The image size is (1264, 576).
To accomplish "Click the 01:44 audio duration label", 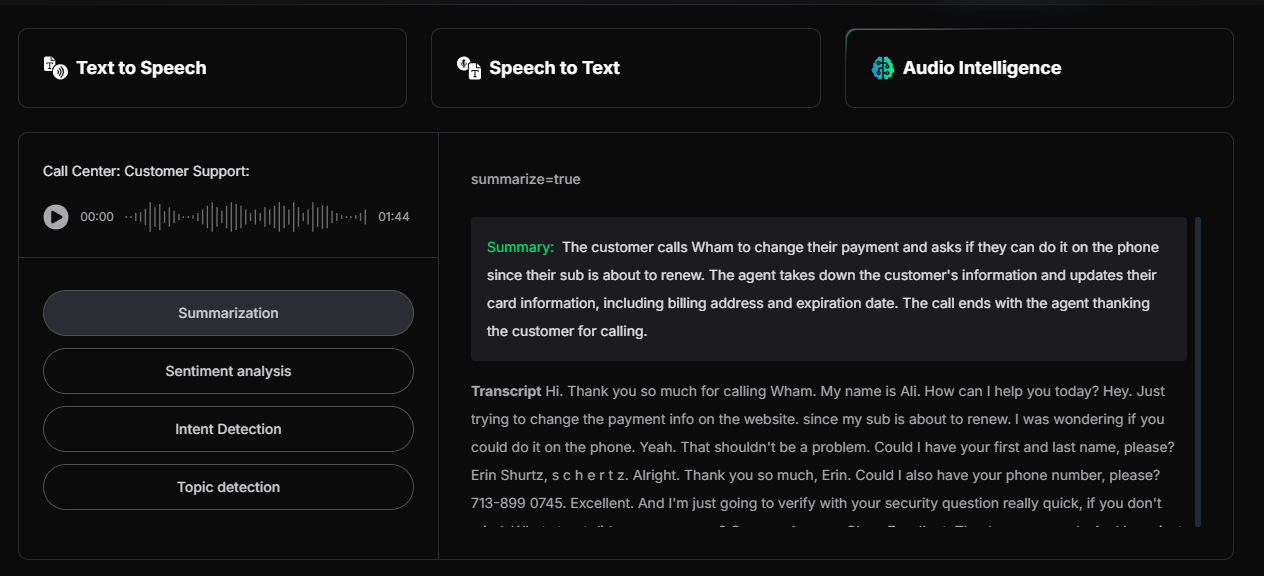I will coord(394,217).
